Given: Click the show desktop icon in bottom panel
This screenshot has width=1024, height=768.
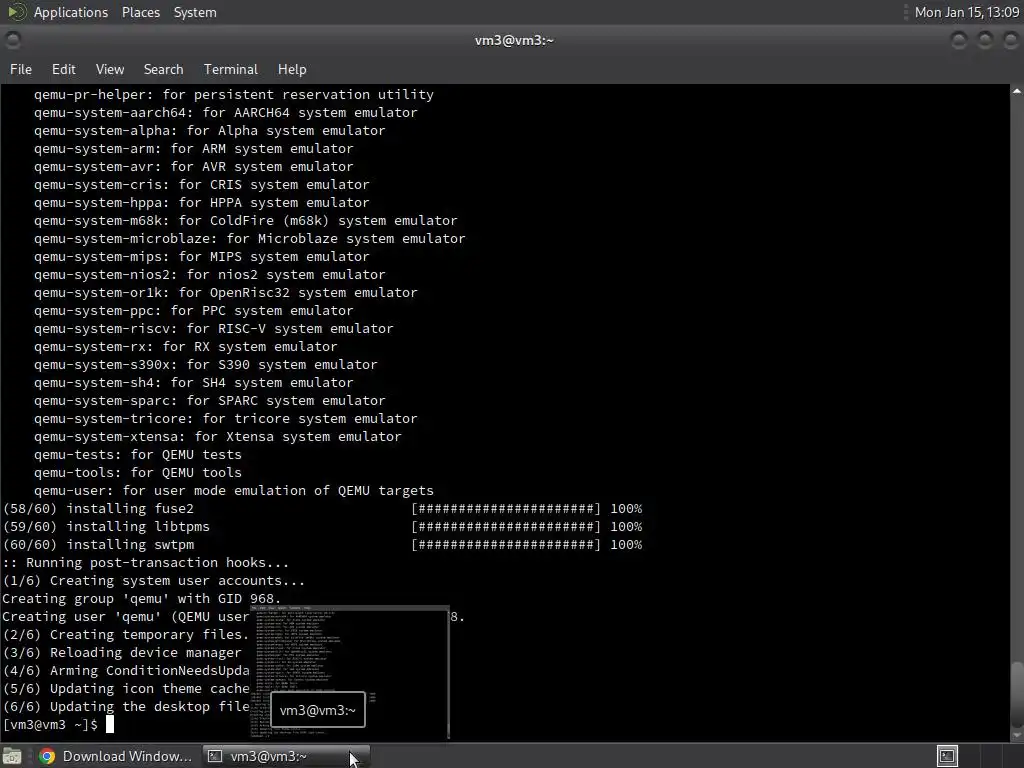Looking at the screenshot, I should click(12, 756).
